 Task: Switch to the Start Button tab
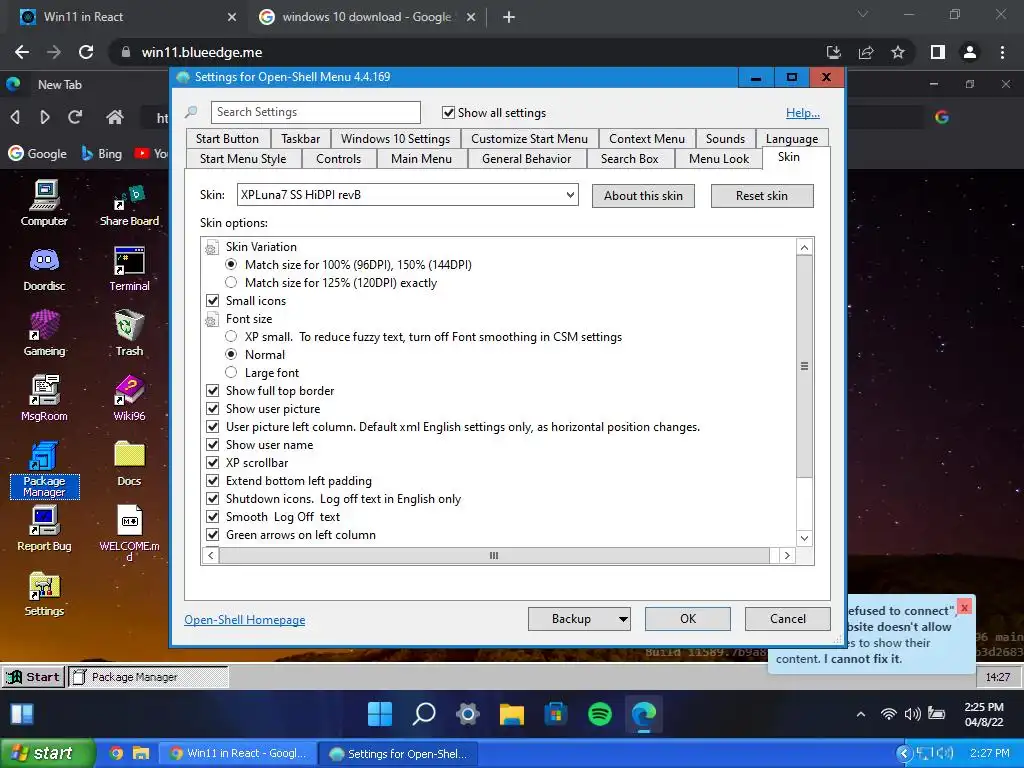coord(227,138)
